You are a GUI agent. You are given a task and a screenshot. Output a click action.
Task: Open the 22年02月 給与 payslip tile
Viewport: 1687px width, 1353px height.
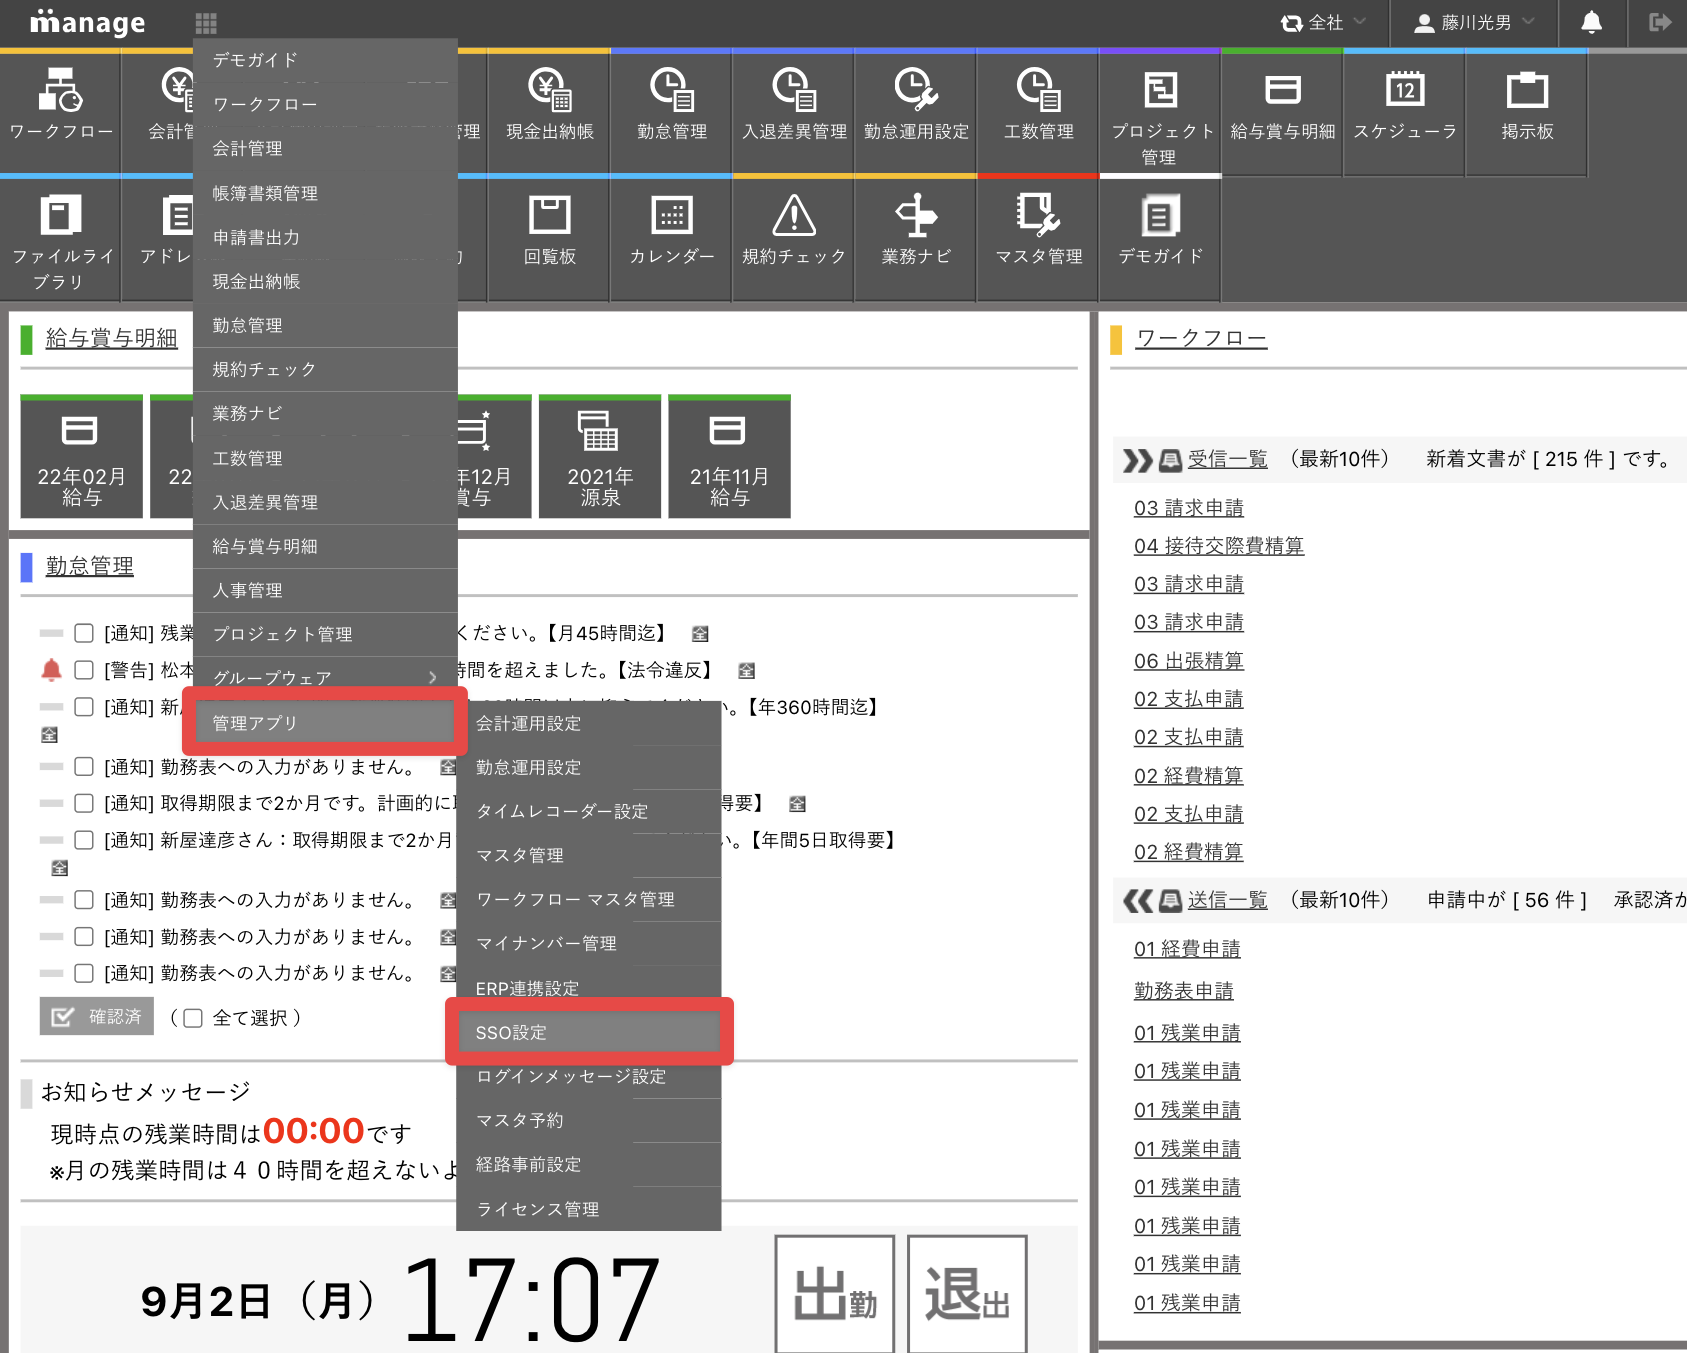82,457
